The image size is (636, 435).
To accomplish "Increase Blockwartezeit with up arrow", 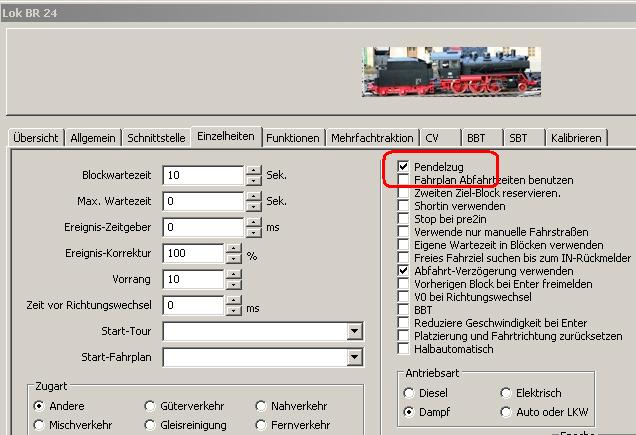I will tap(253, 169).
